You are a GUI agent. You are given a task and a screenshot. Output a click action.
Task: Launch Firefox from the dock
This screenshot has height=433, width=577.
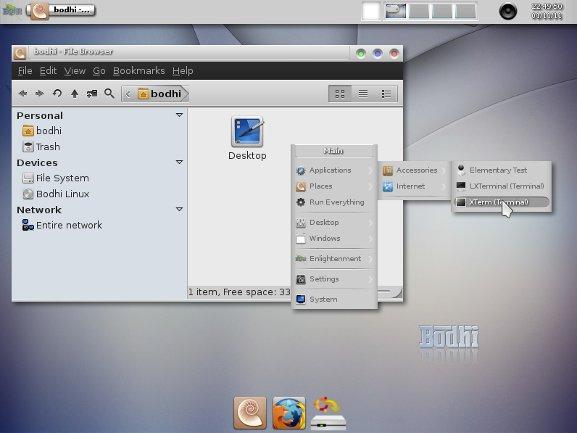click(289, 413)
